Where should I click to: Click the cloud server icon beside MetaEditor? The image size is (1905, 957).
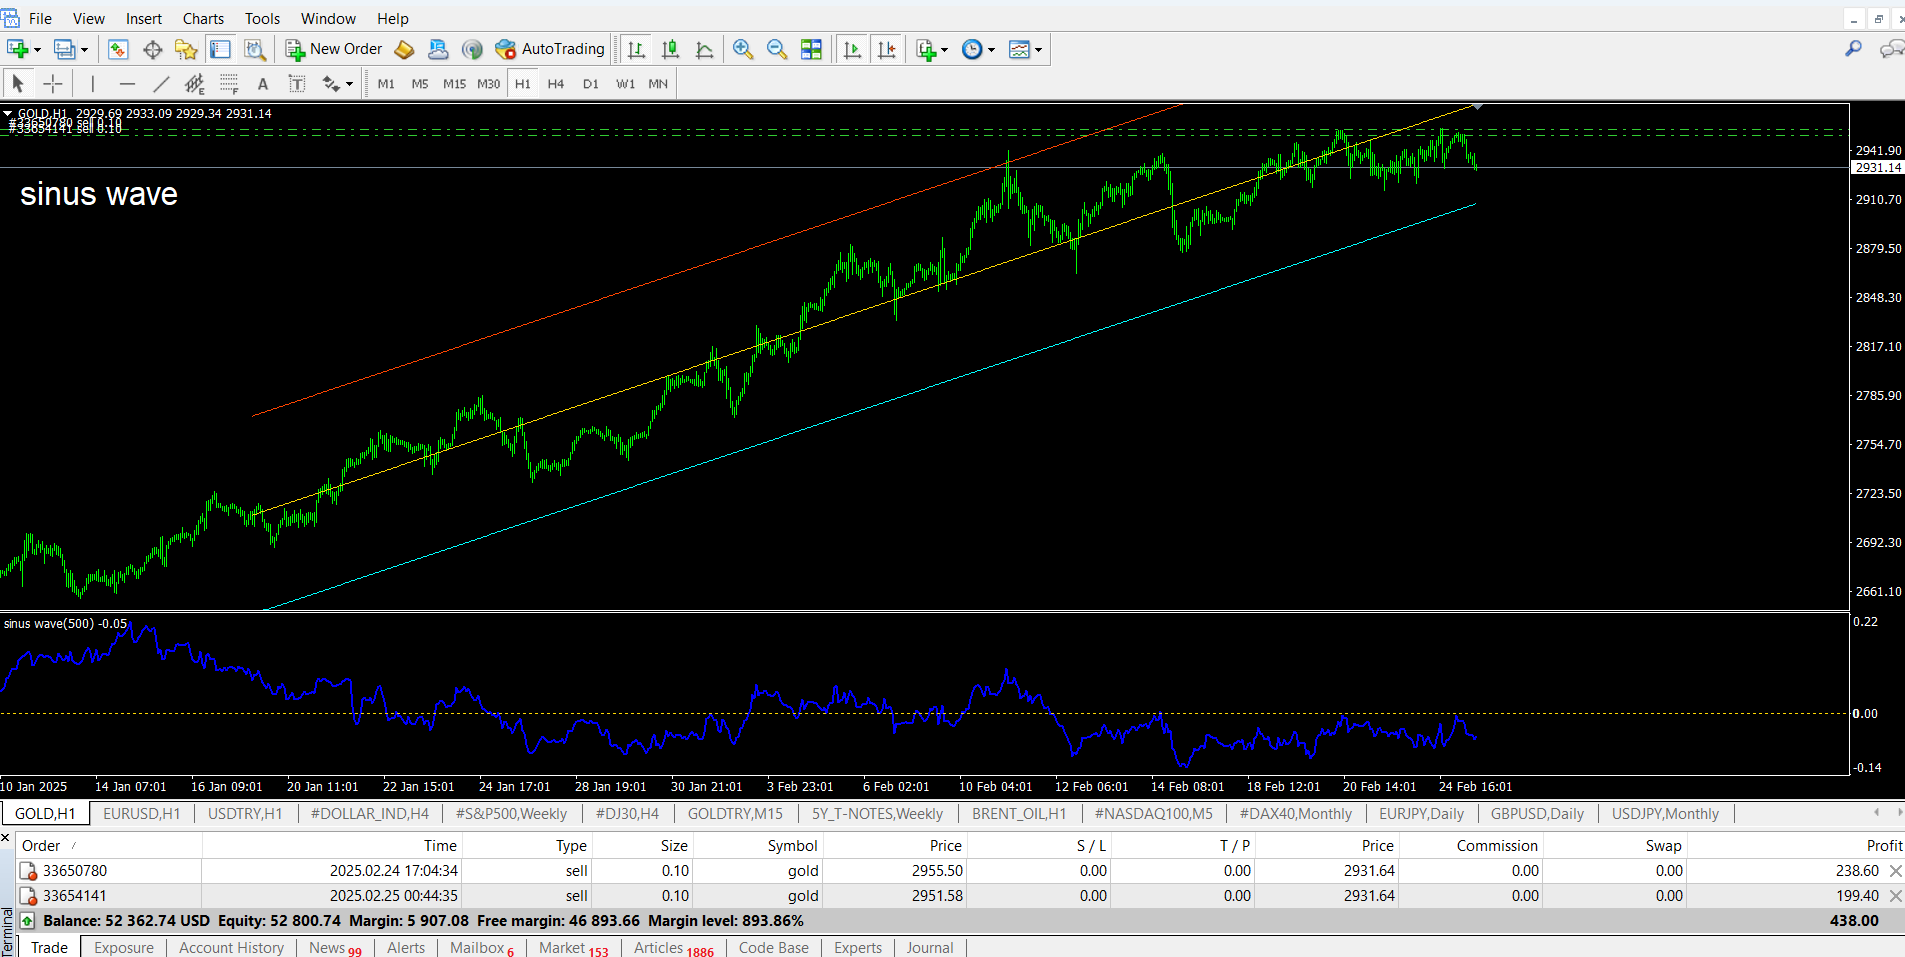coord(438,49)
